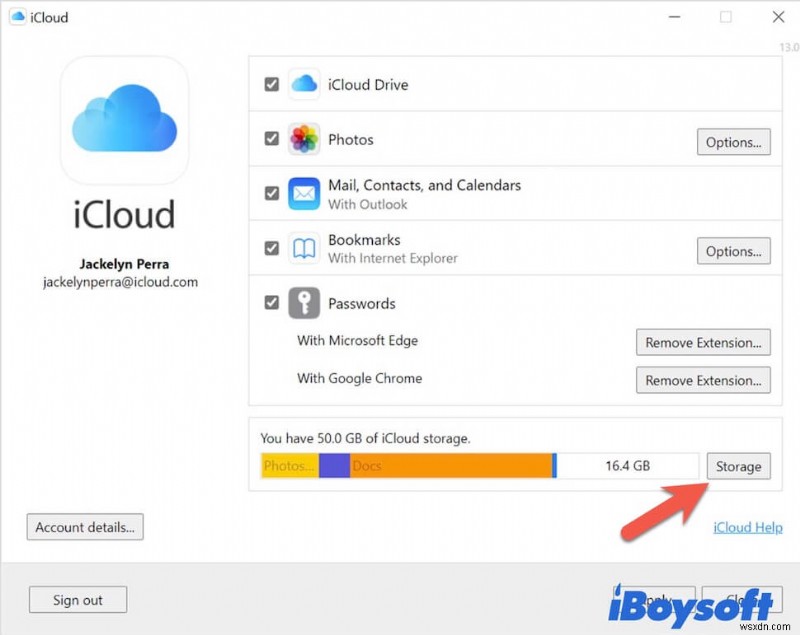The width and height of the screenshot is (800, 635).
Task: Open the iCloud Help link
Action: pyautogui.click(x=748, y=527)
